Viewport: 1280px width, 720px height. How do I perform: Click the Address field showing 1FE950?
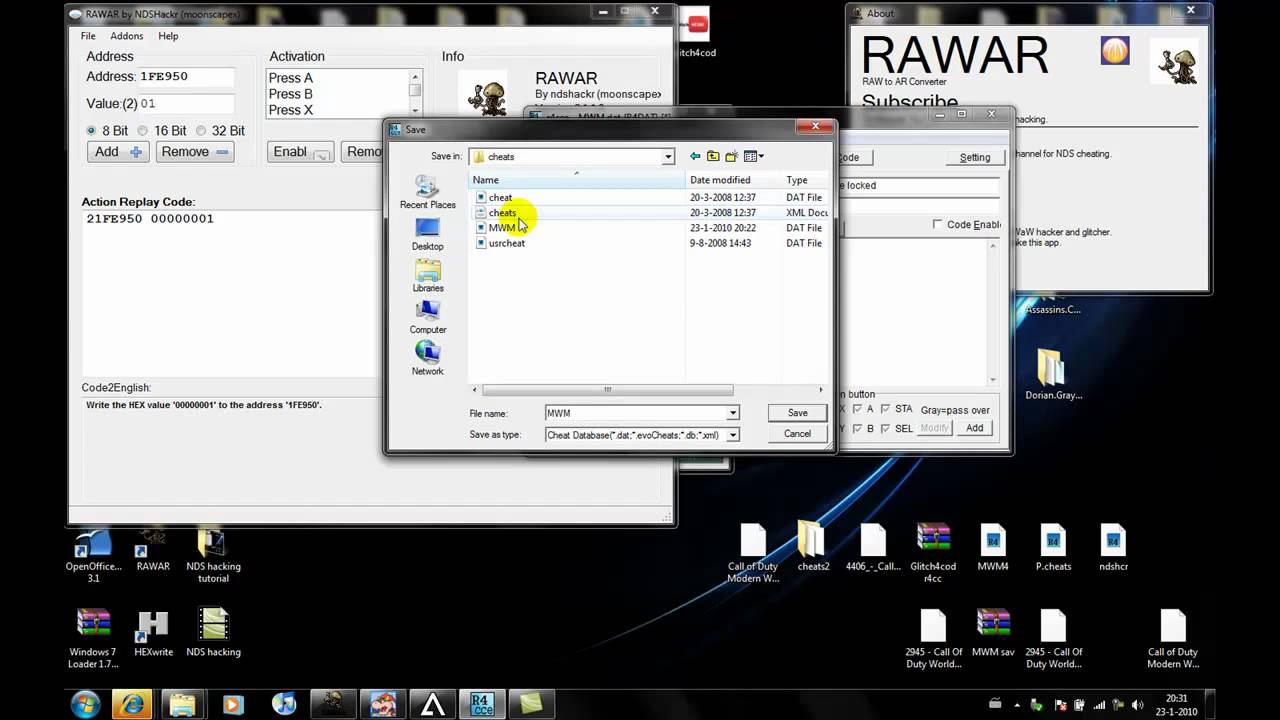pyautogui.click(x=186, y=77)
